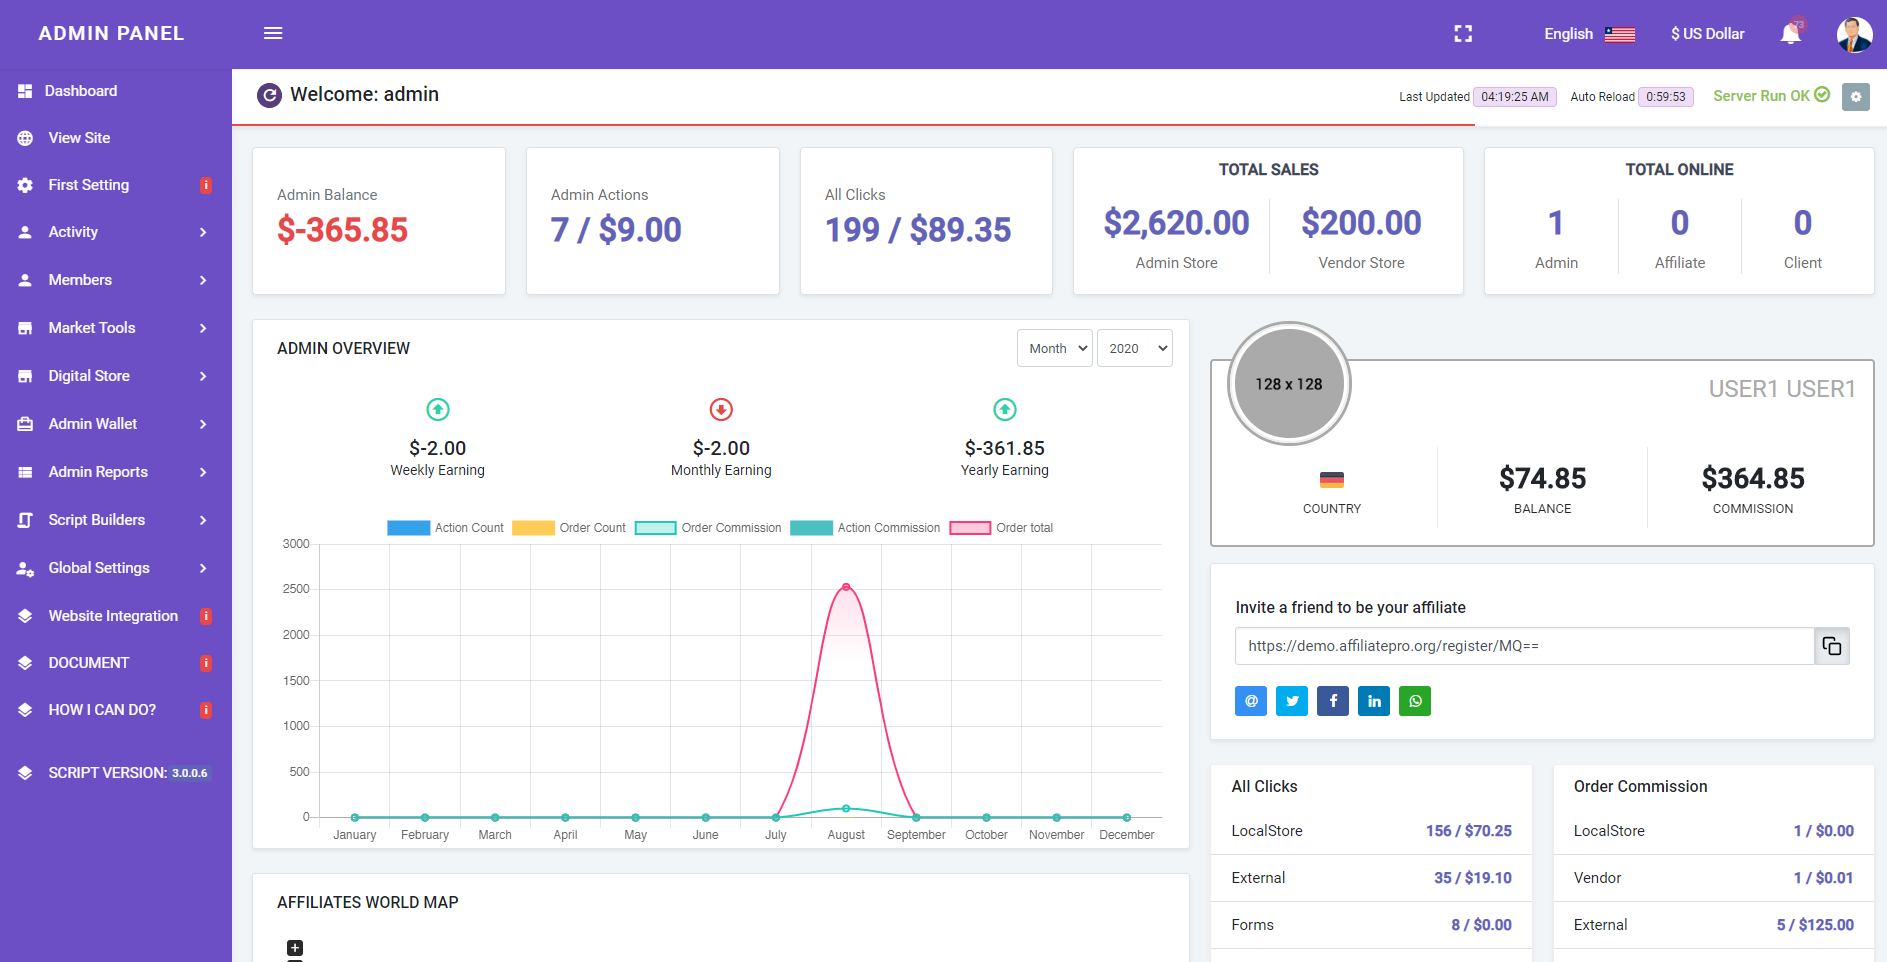Open the English language selector
The height and width of the screenshot is (962, 1887).
pyautogui.click(x=1589, y=34)
